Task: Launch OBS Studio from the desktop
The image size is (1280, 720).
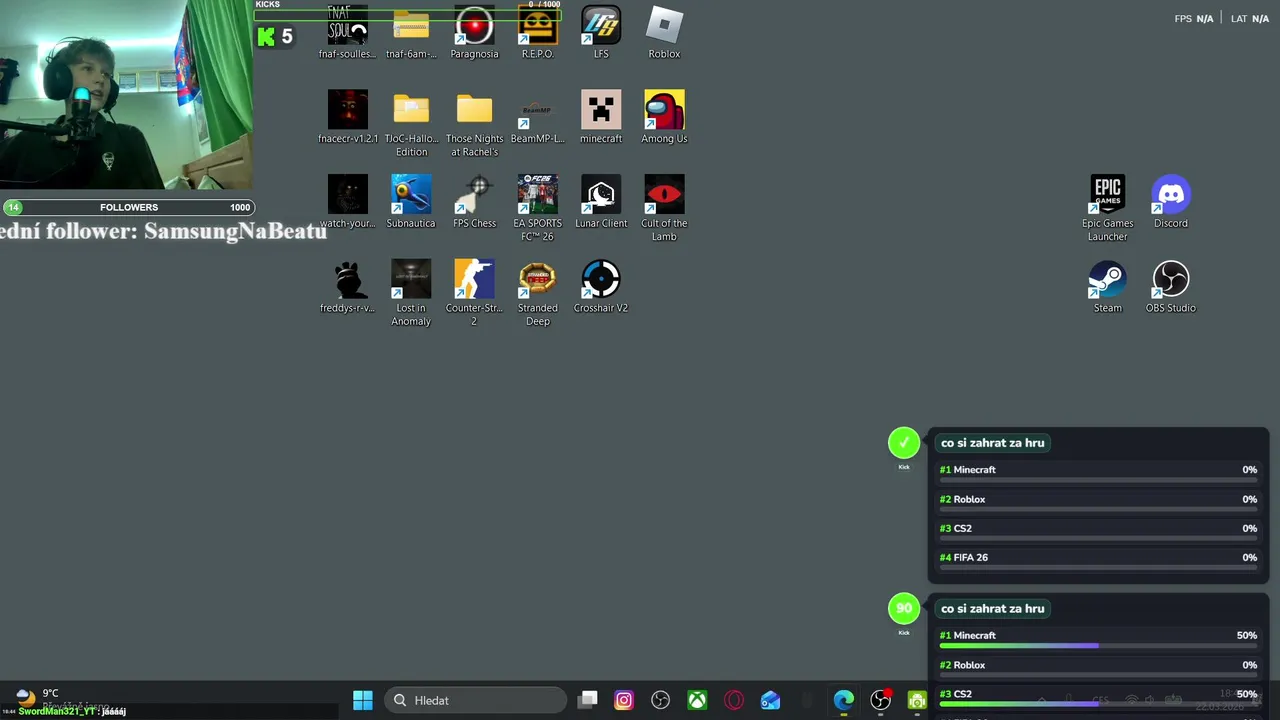Action: click(1170, 287)
